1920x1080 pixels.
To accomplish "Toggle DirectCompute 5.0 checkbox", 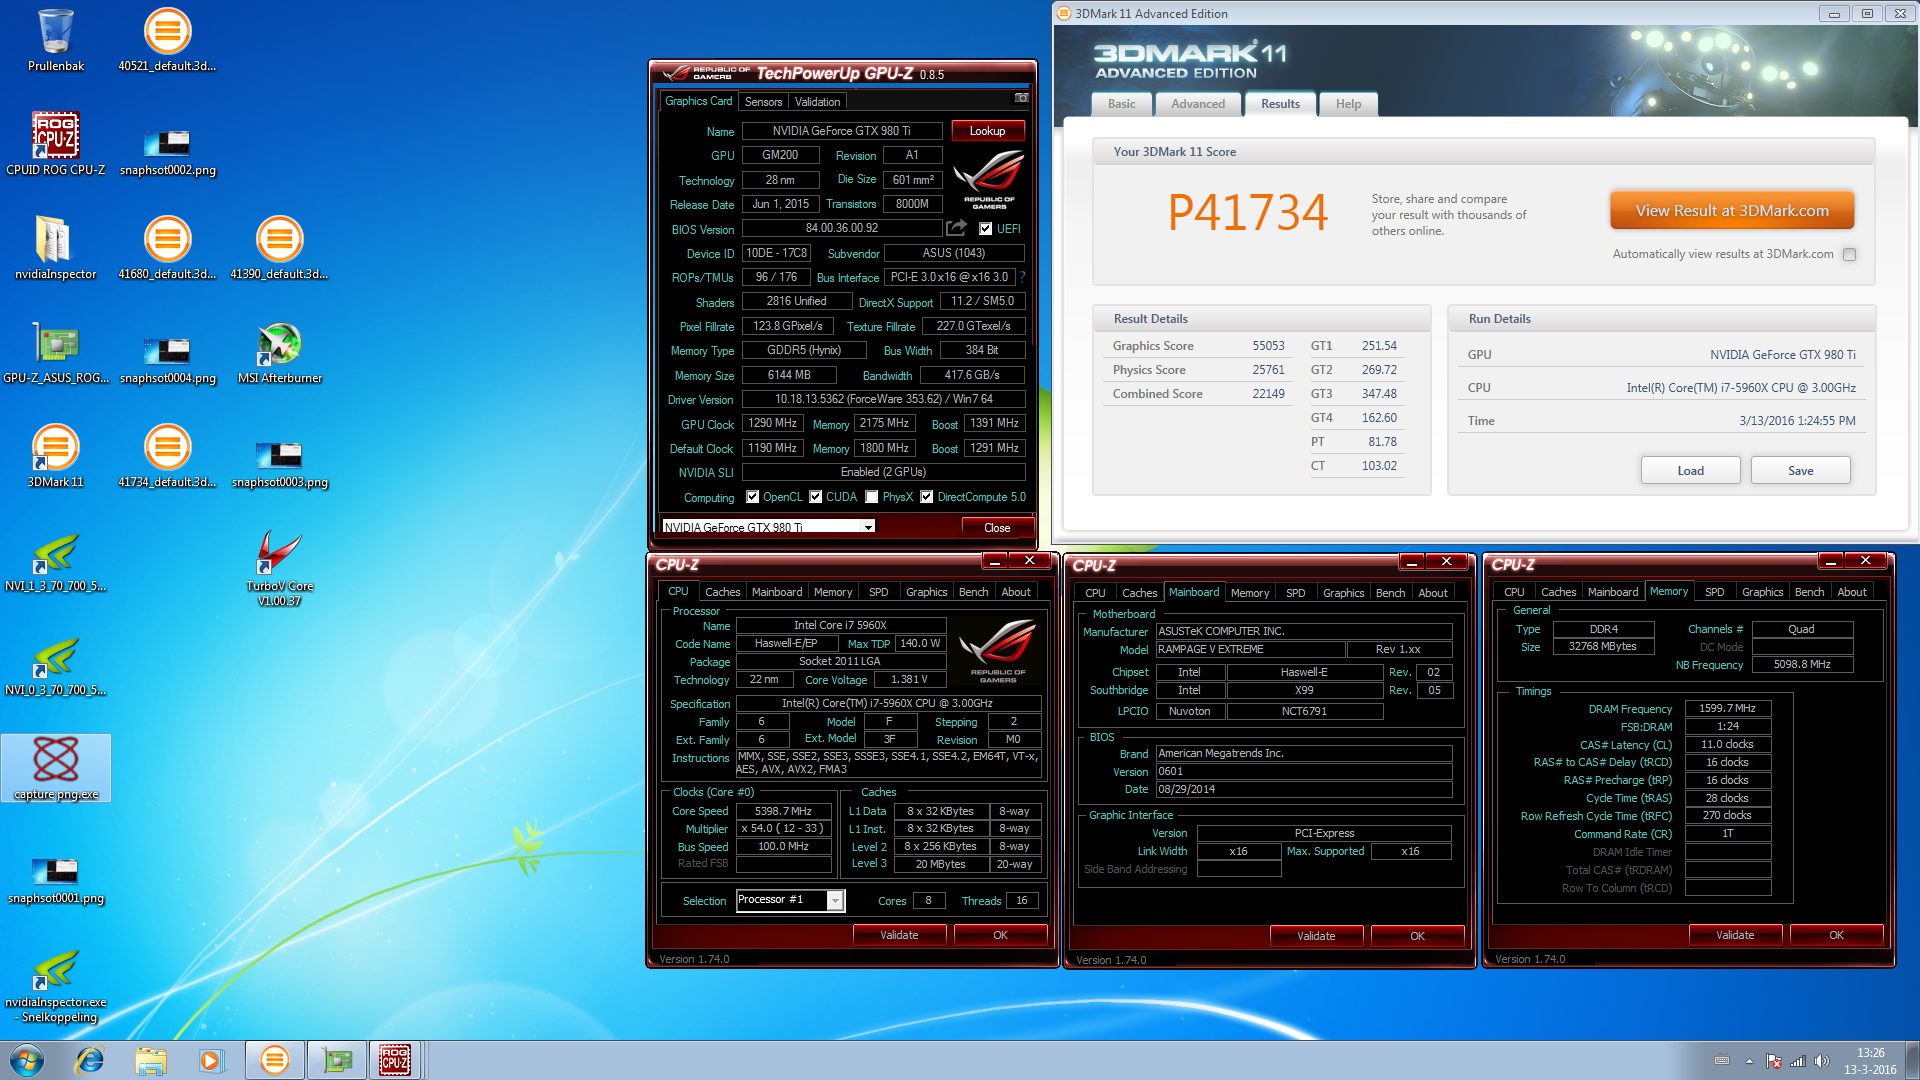I will [927, 497].
